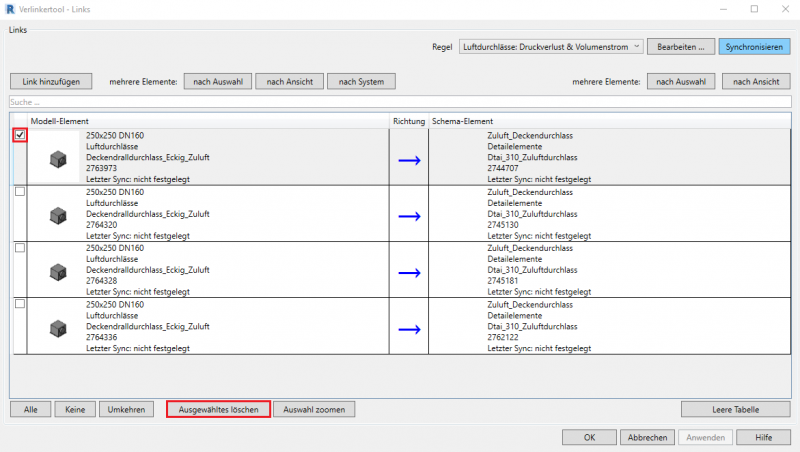Click the cube icon of element 2764320
Screen dimensions: 800x452
pyautogui.click(x=58, y=214)
